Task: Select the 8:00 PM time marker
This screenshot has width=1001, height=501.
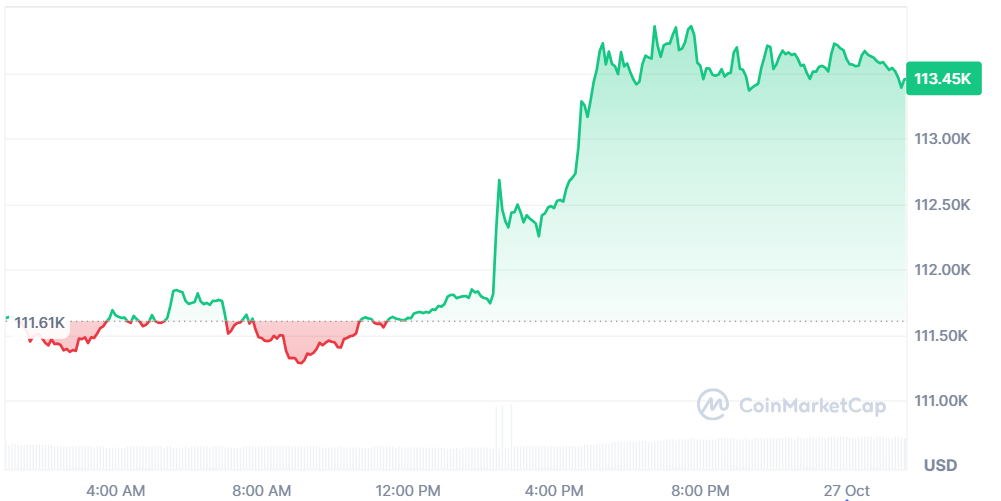Action: pyautogui.click(x=700, y=490)
